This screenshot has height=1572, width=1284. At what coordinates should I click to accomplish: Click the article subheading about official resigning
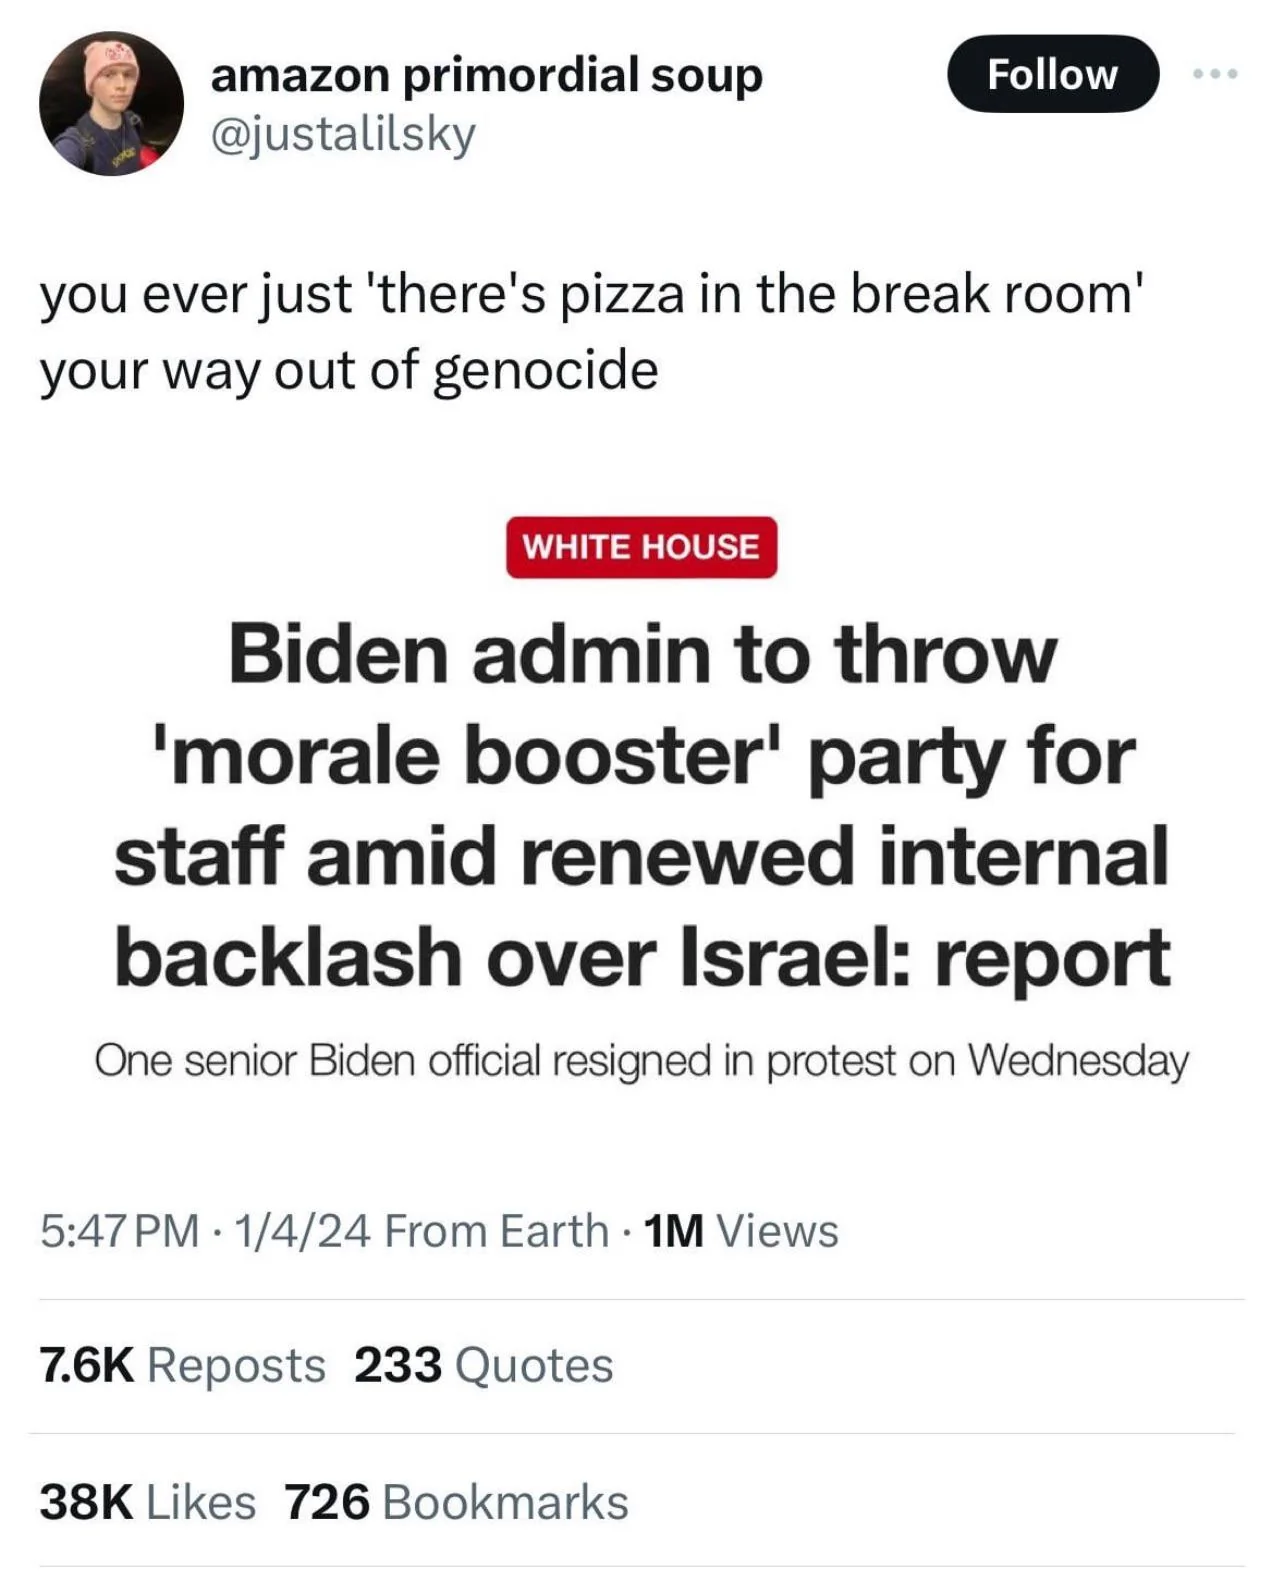[641, 1061]
